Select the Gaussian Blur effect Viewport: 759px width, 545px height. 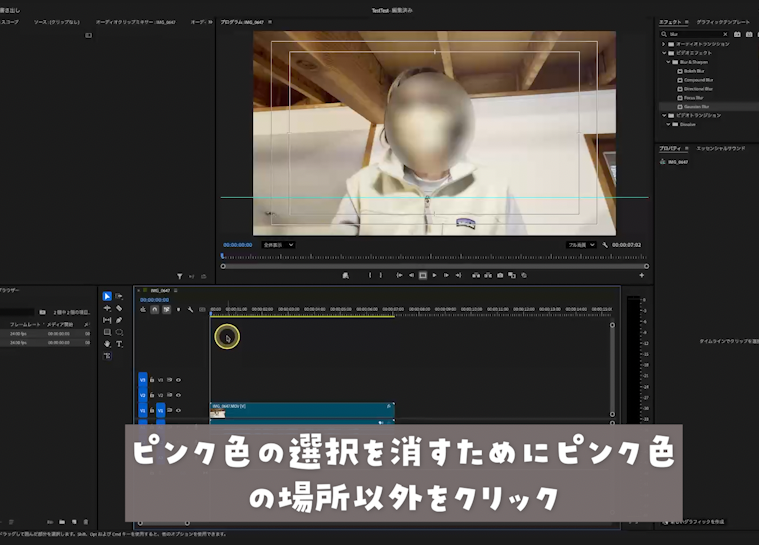pos(696,106)
